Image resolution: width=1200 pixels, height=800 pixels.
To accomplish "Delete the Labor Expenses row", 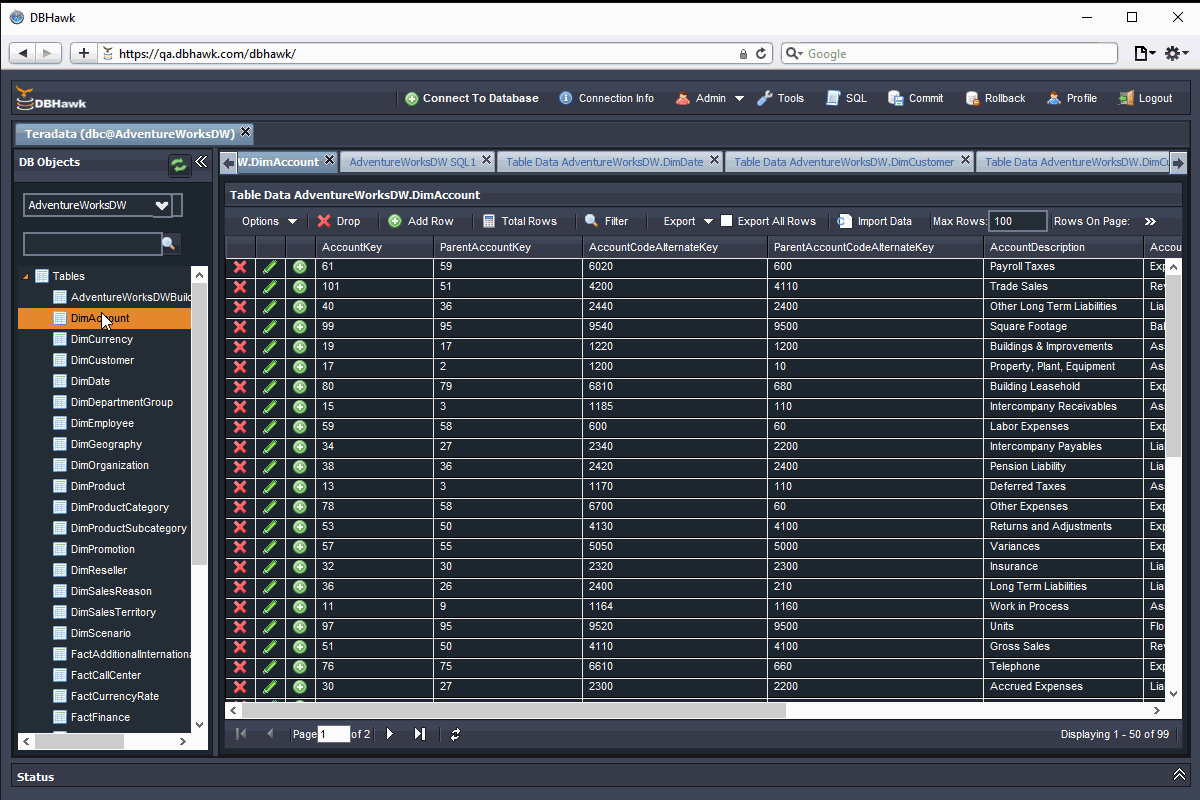I will tap(240, 427).
